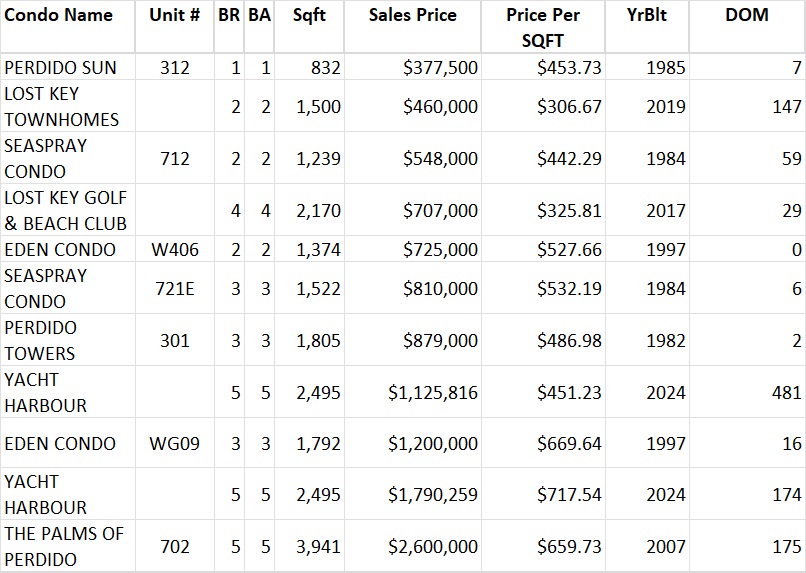This screenshot has height=573, width=806.
Task: Select the PERDIDO TOWERS name cell
Action: pos(40,340)
